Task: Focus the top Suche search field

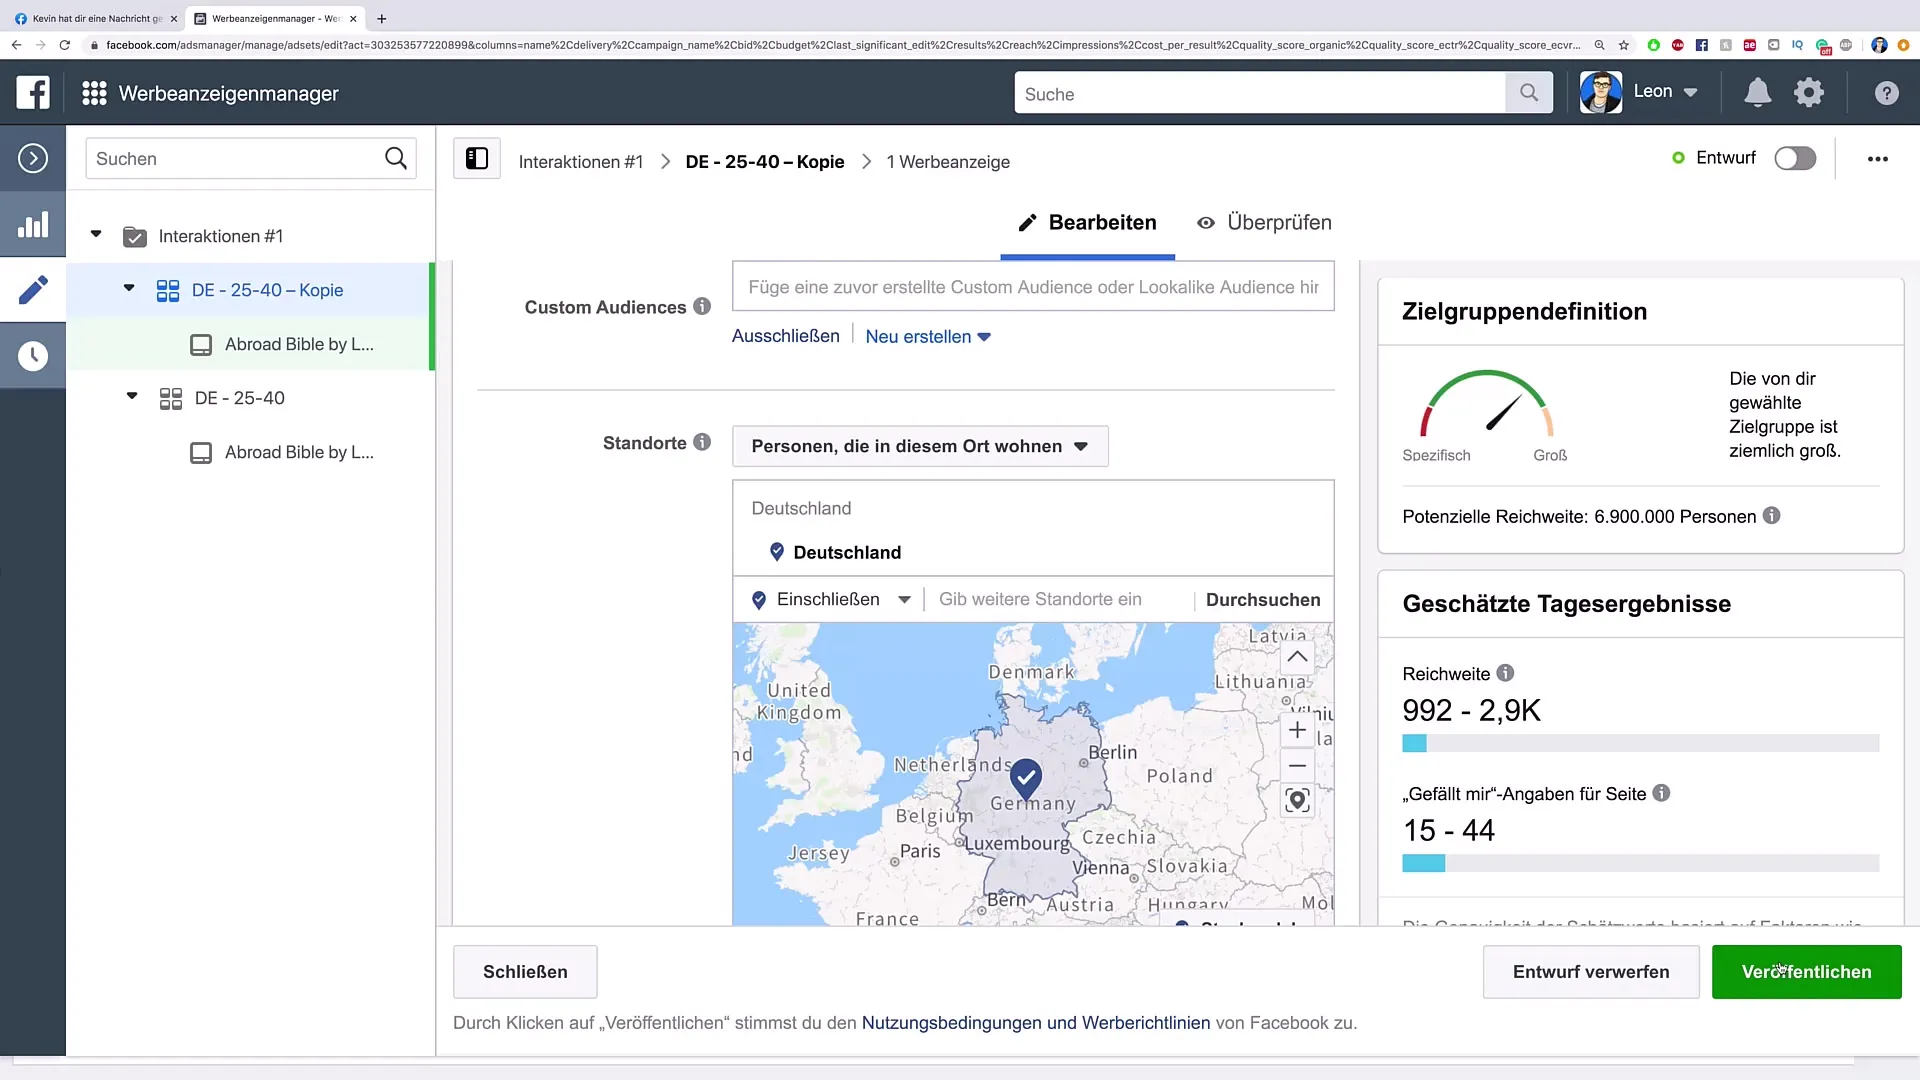Action: 1260,93
